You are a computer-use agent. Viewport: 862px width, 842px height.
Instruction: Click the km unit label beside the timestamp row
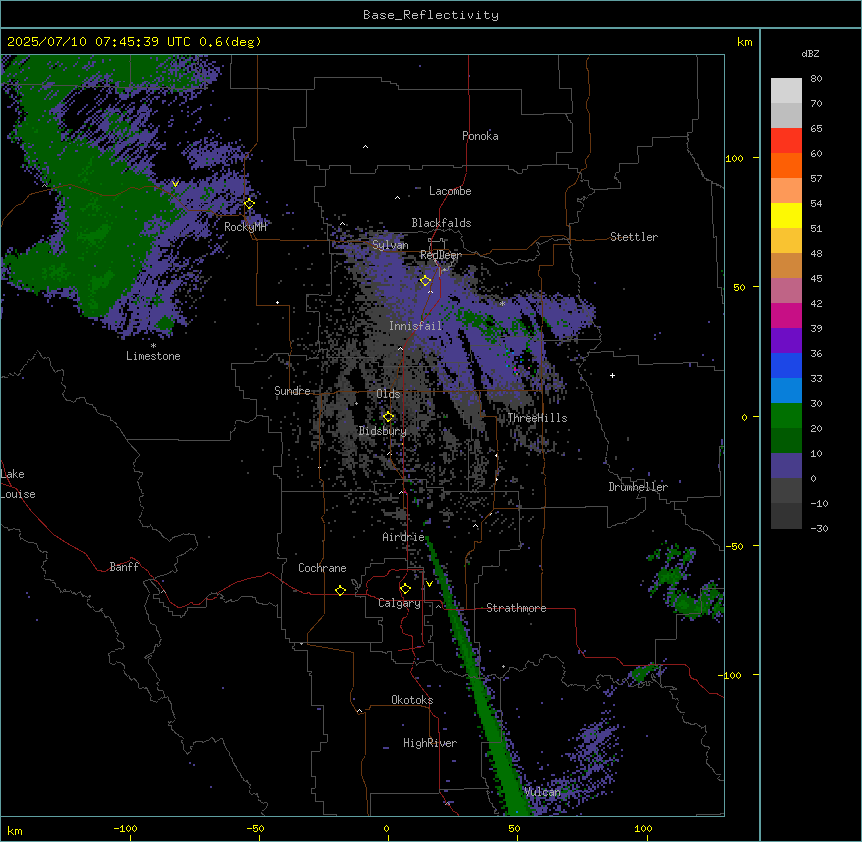click(x=744, y=42)
